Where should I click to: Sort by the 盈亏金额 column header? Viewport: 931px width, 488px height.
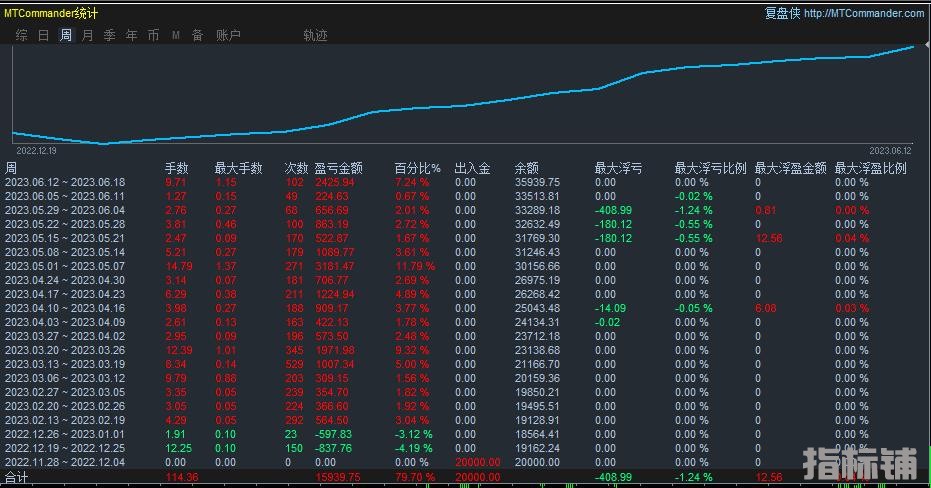[338, 169]
